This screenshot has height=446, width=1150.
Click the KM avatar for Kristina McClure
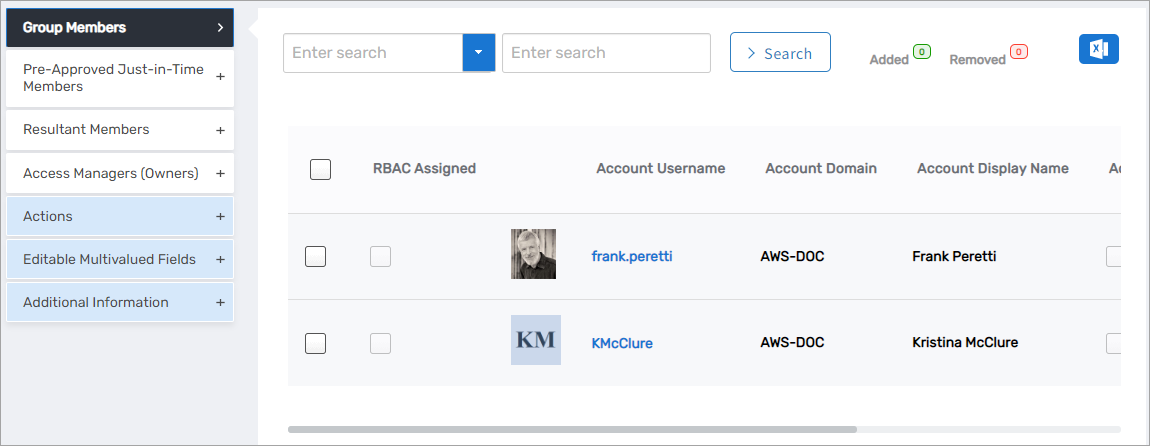click(535, 340)
